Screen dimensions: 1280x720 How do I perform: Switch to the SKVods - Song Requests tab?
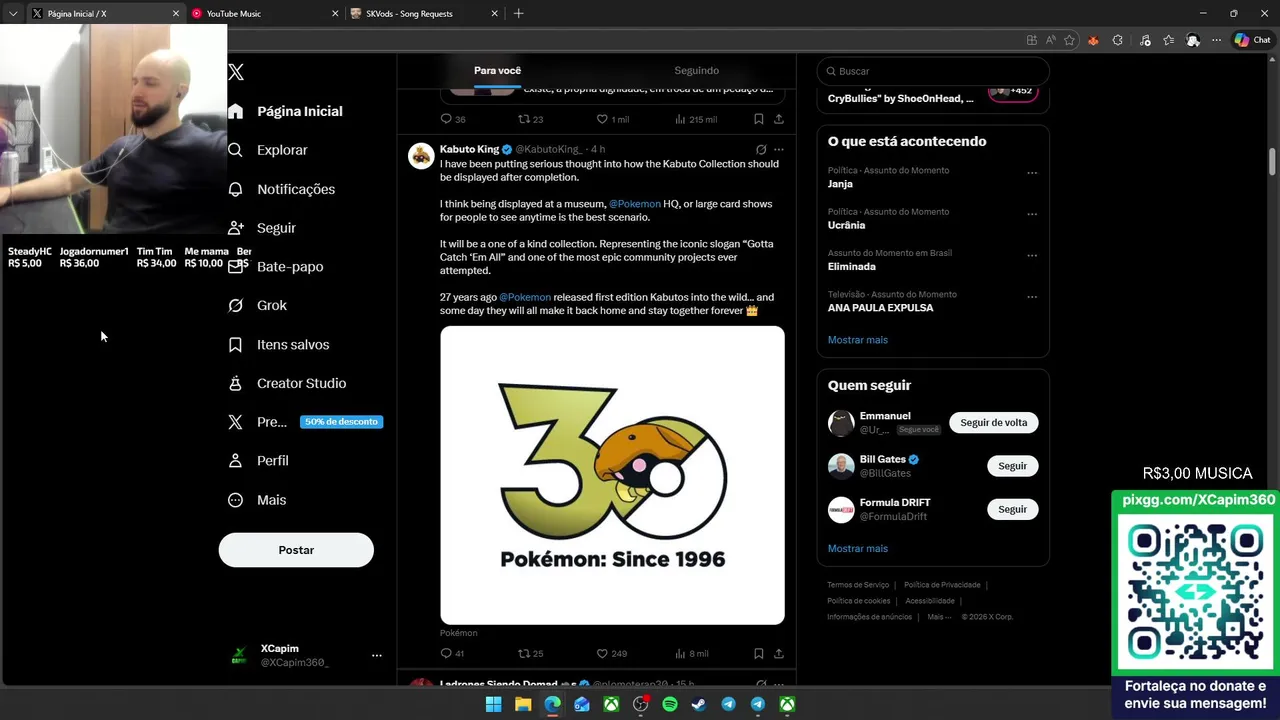pyautogui.click(x=423, y=14)
